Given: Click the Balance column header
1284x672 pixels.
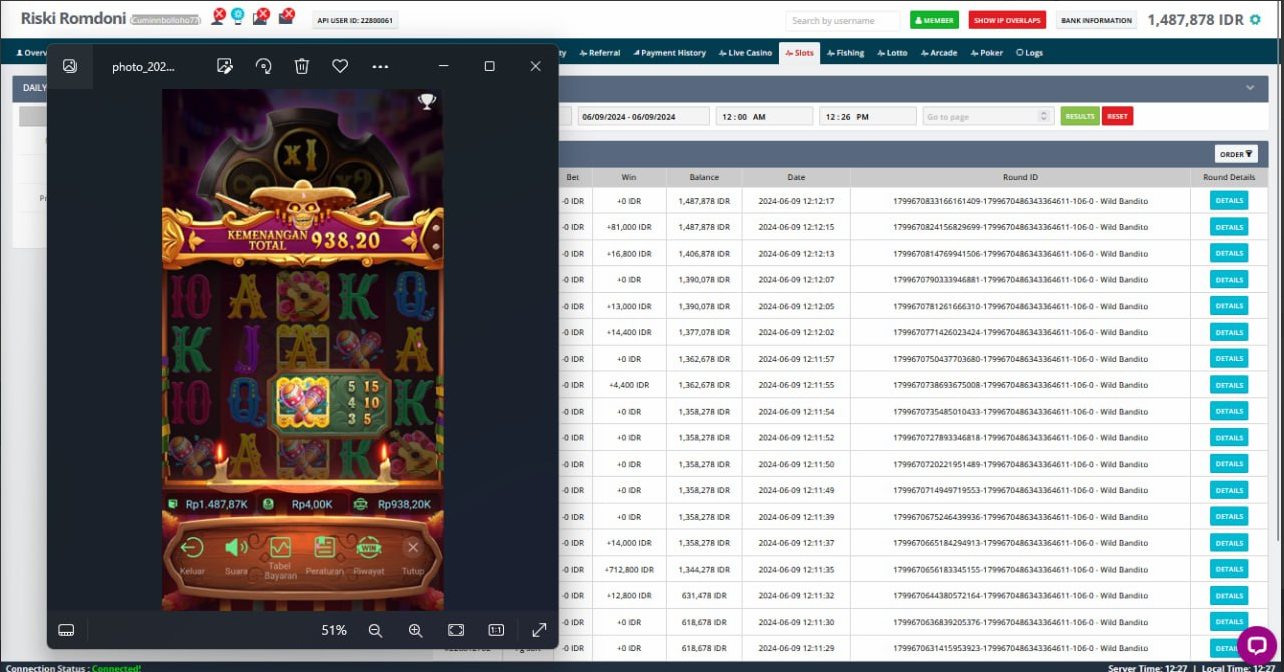Looking at the screenshot, I should [704, 177].
